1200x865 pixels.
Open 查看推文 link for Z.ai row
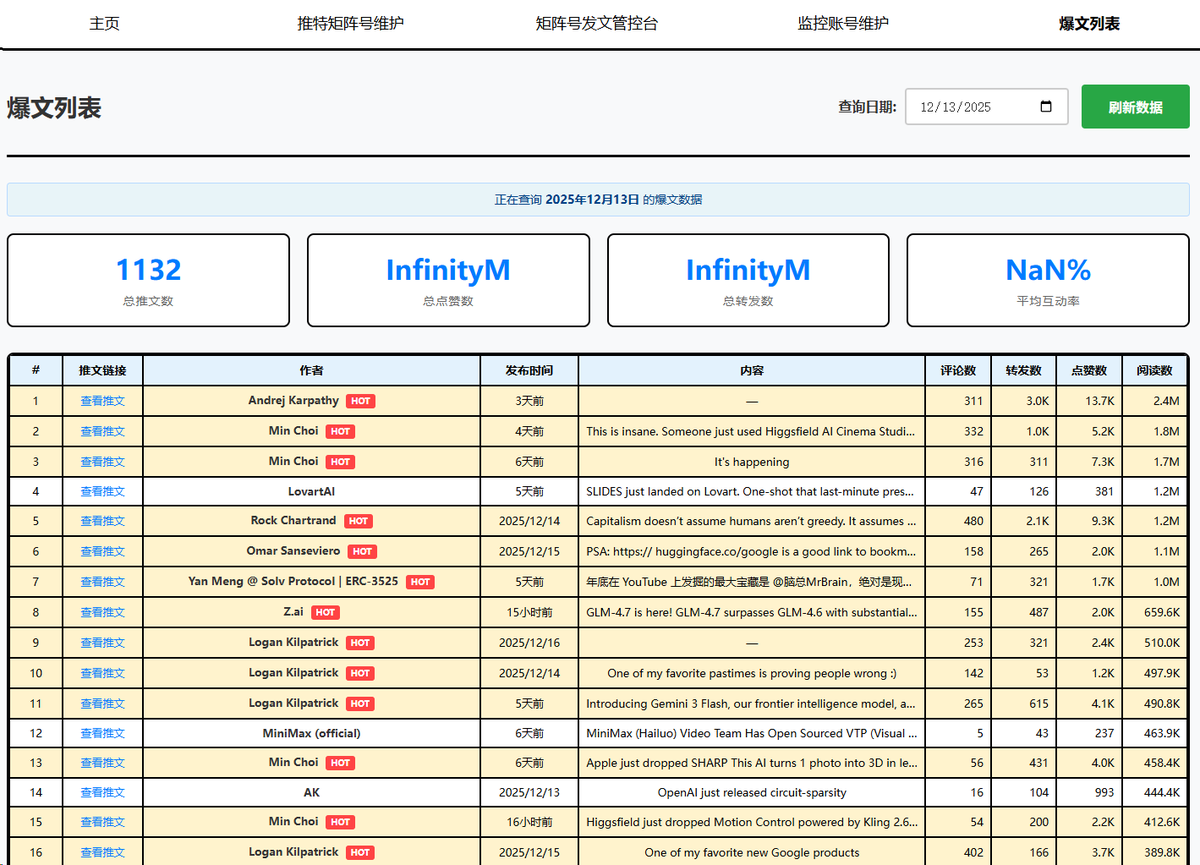(x=103, y=612)
